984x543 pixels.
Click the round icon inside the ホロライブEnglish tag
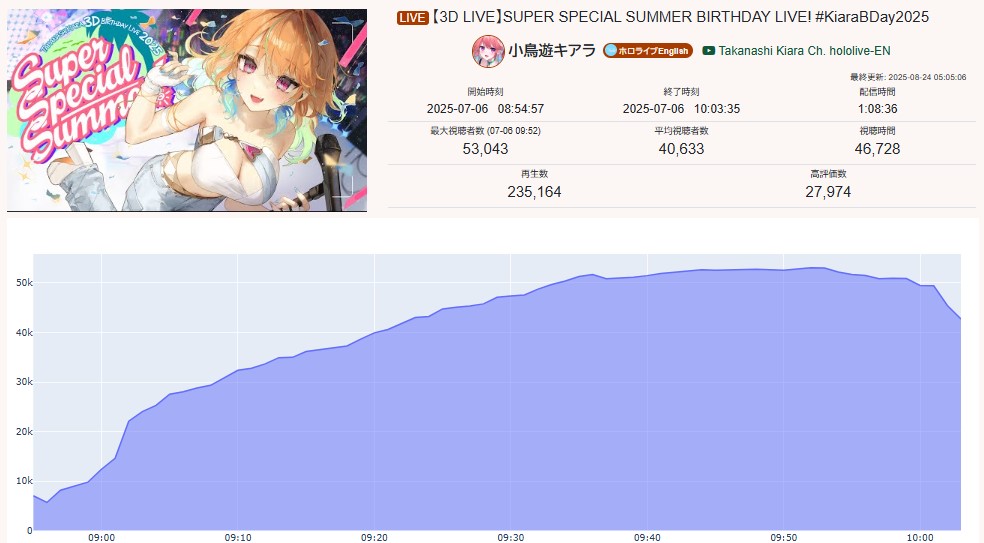coord(611,51)
